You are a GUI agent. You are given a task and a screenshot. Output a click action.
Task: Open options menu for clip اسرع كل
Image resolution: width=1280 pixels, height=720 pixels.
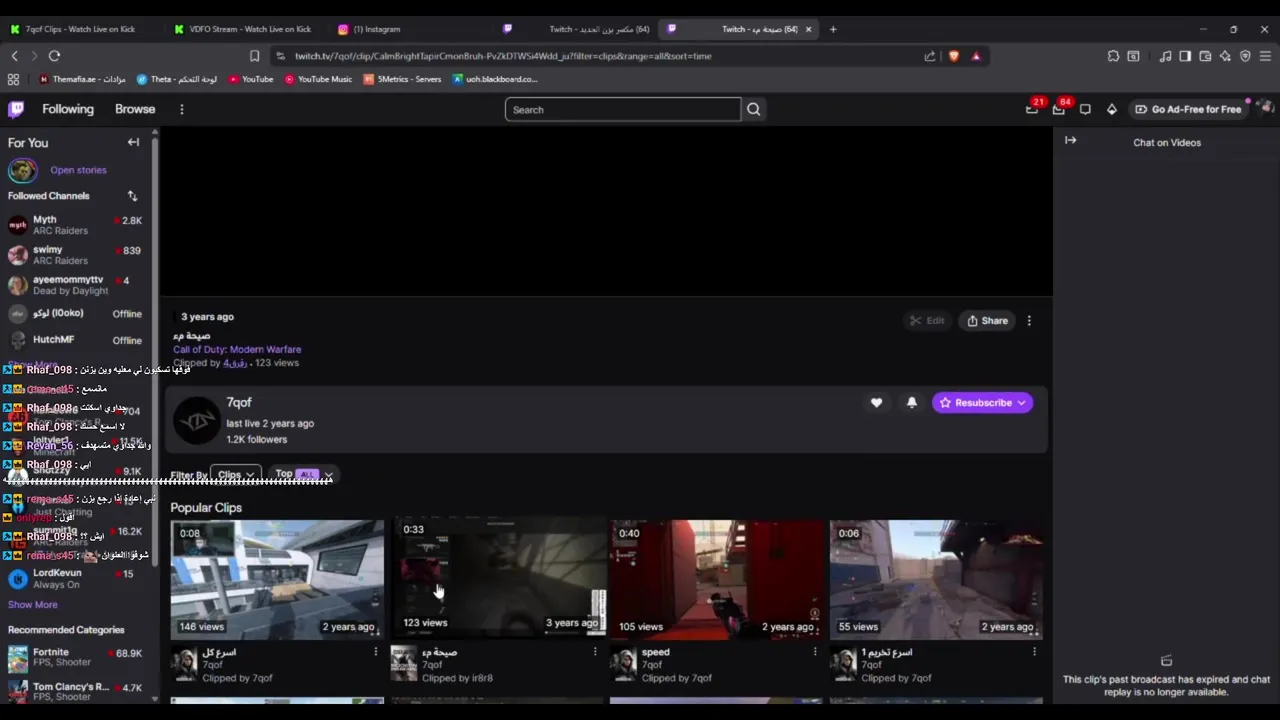(x=376, y=652)
